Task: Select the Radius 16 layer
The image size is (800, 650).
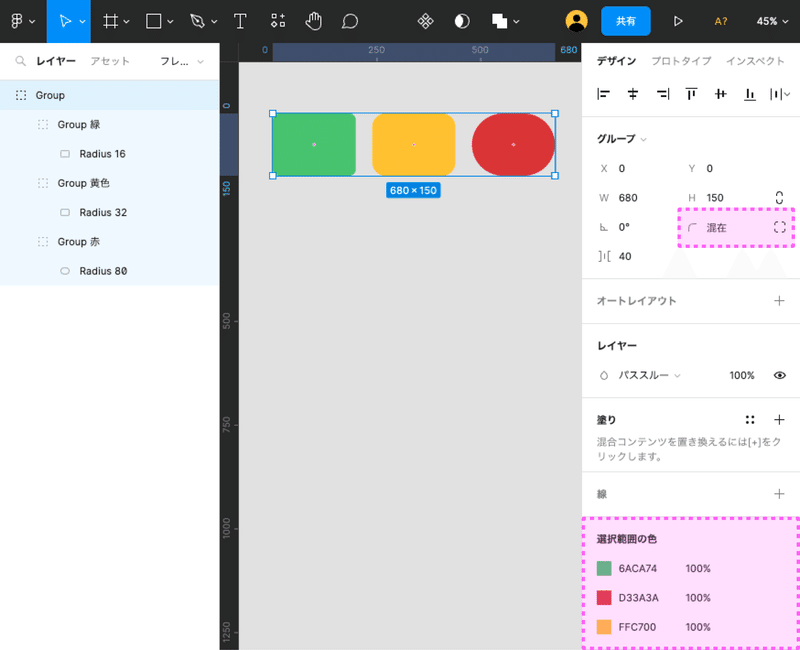Action: tap(110, 154)
